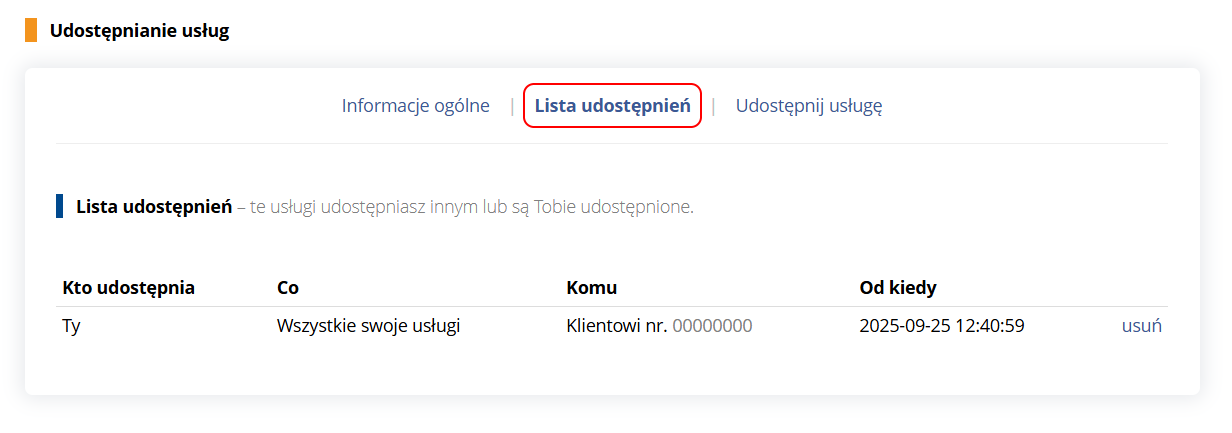Open the Informacje ogólne tab

(x=415, y=105)
